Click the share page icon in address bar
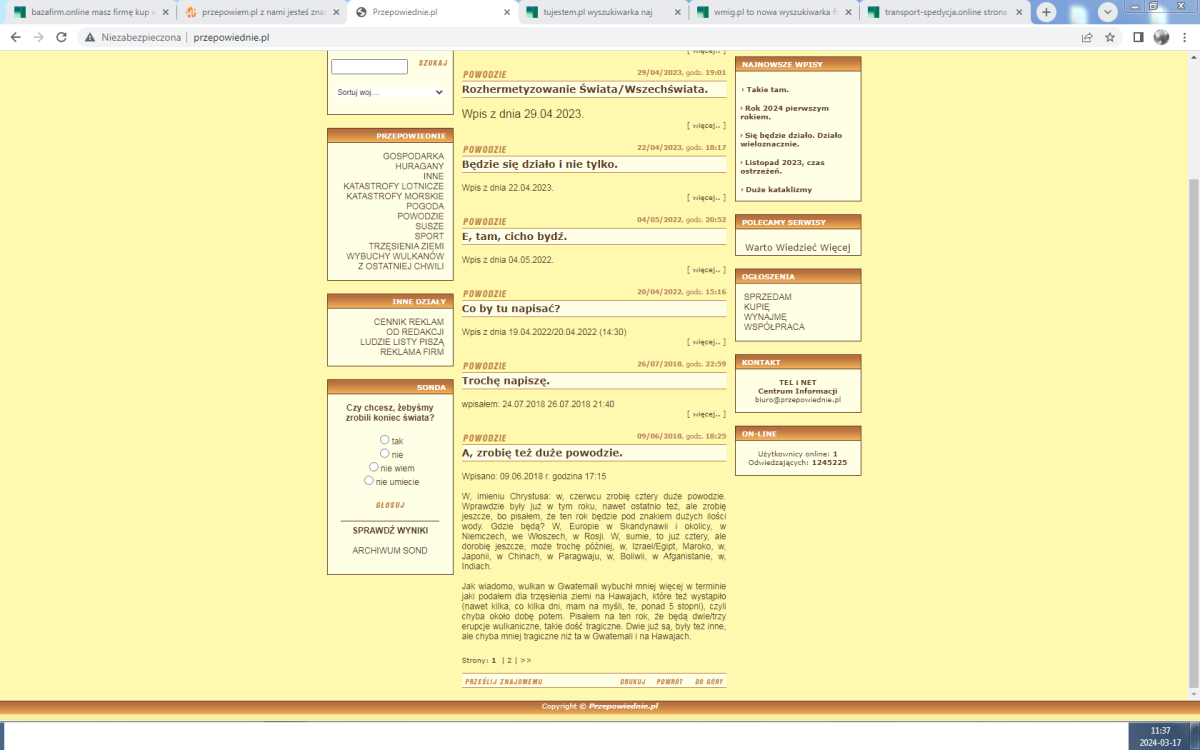The image size is (1200, 750). click(x=1087, y=37)
